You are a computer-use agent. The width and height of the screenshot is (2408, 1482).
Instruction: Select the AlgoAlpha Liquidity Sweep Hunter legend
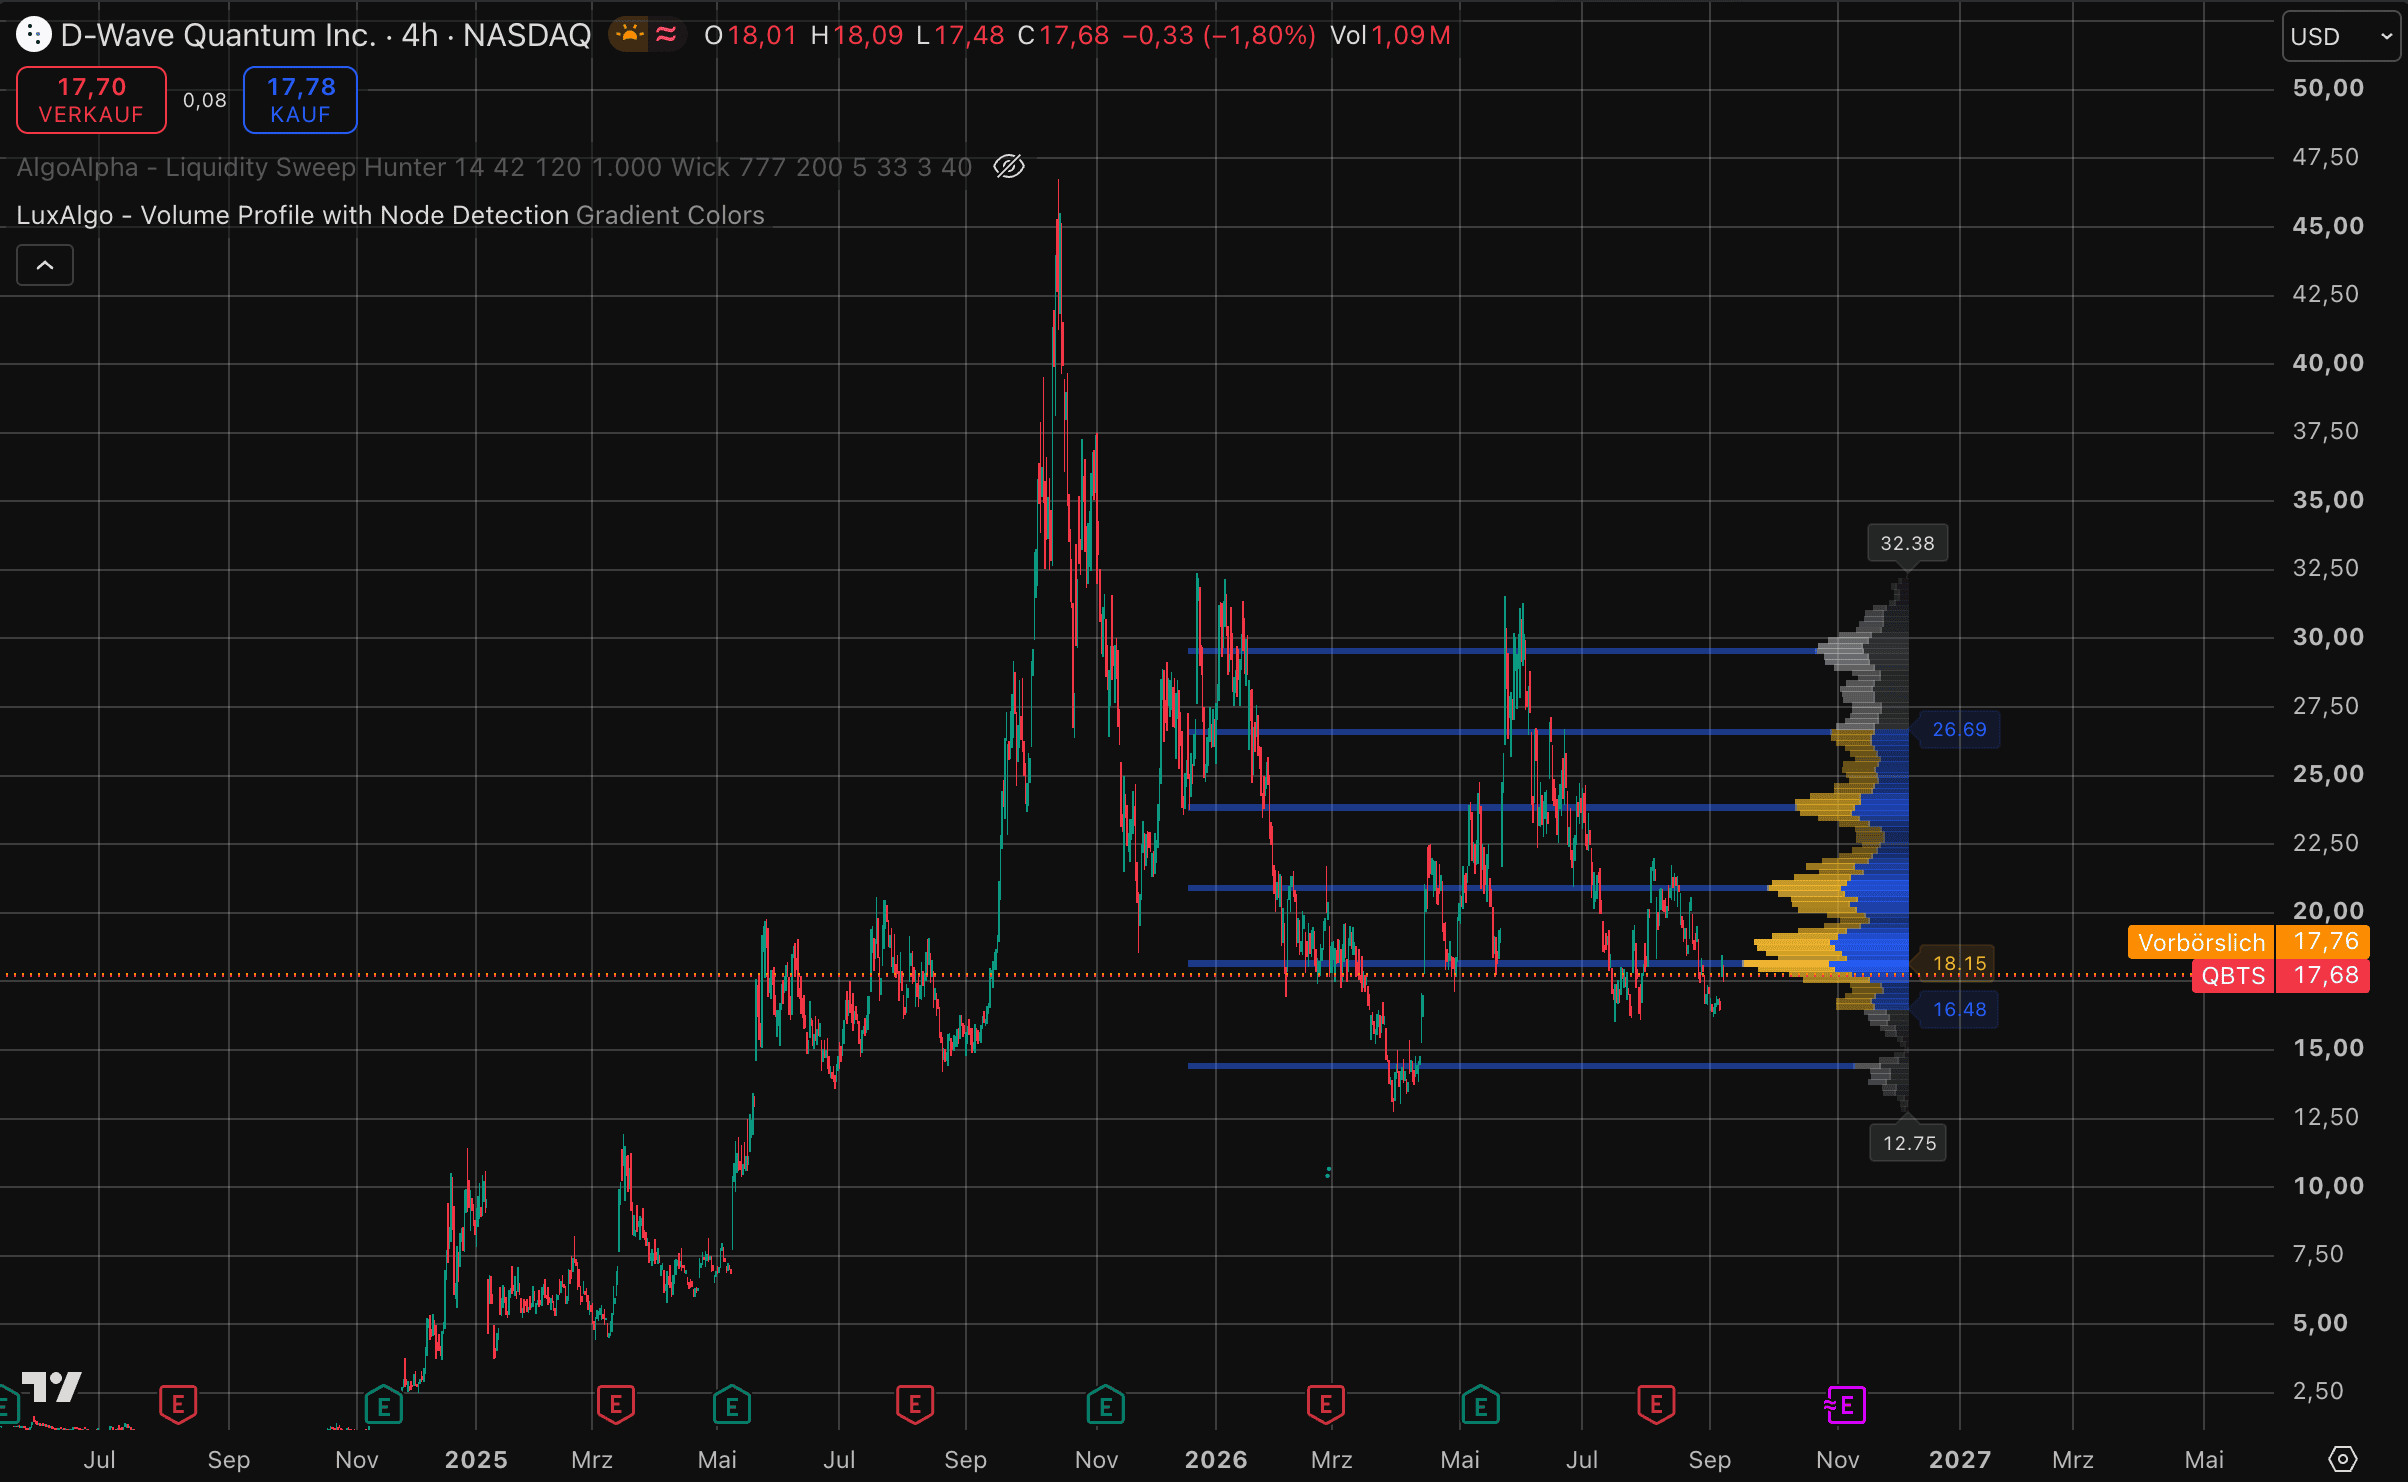pos(494,167)
